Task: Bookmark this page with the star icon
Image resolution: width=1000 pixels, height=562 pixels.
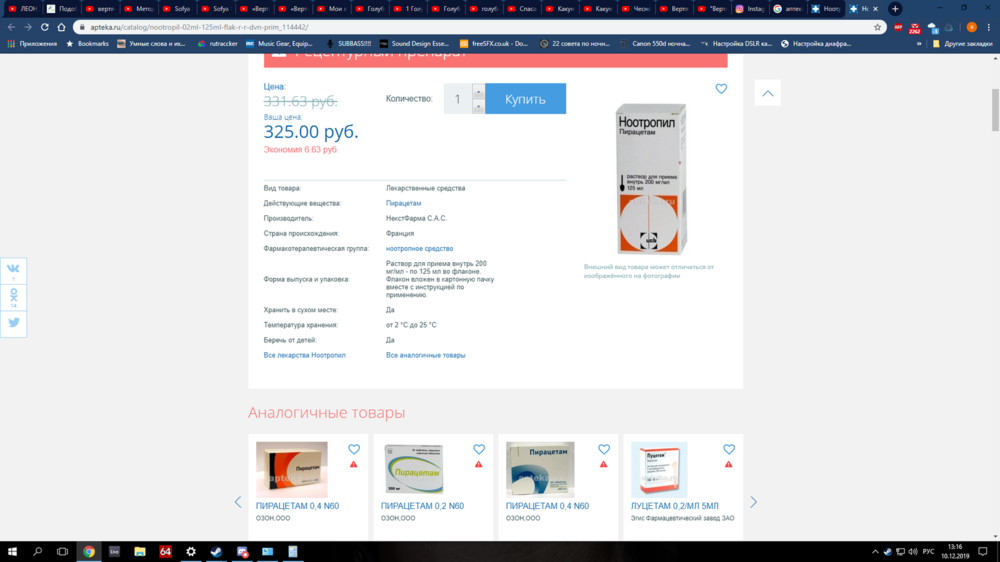Action: (877, 27)
